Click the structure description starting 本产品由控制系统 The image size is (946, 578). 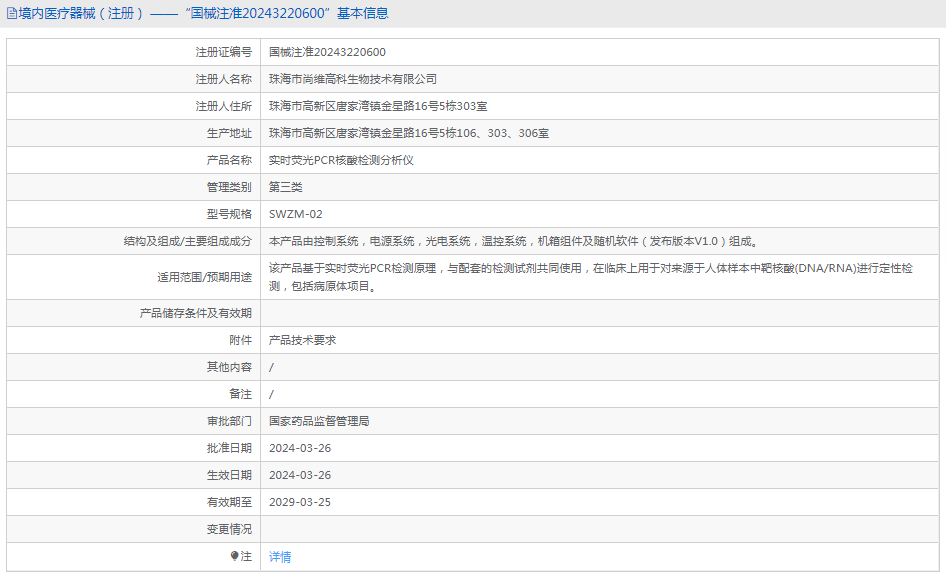pyautogui.click(x=513, y=241)
